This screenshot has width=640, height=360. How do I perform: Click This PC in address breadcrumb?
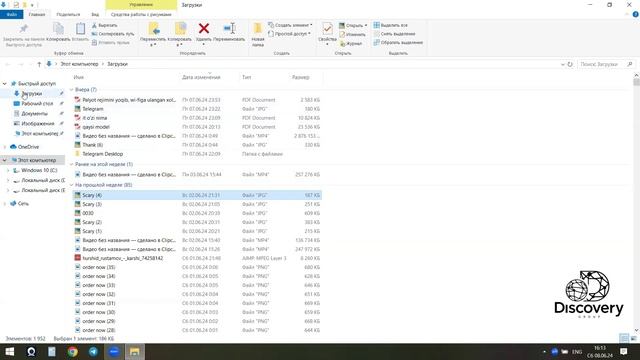pos(80,64)
